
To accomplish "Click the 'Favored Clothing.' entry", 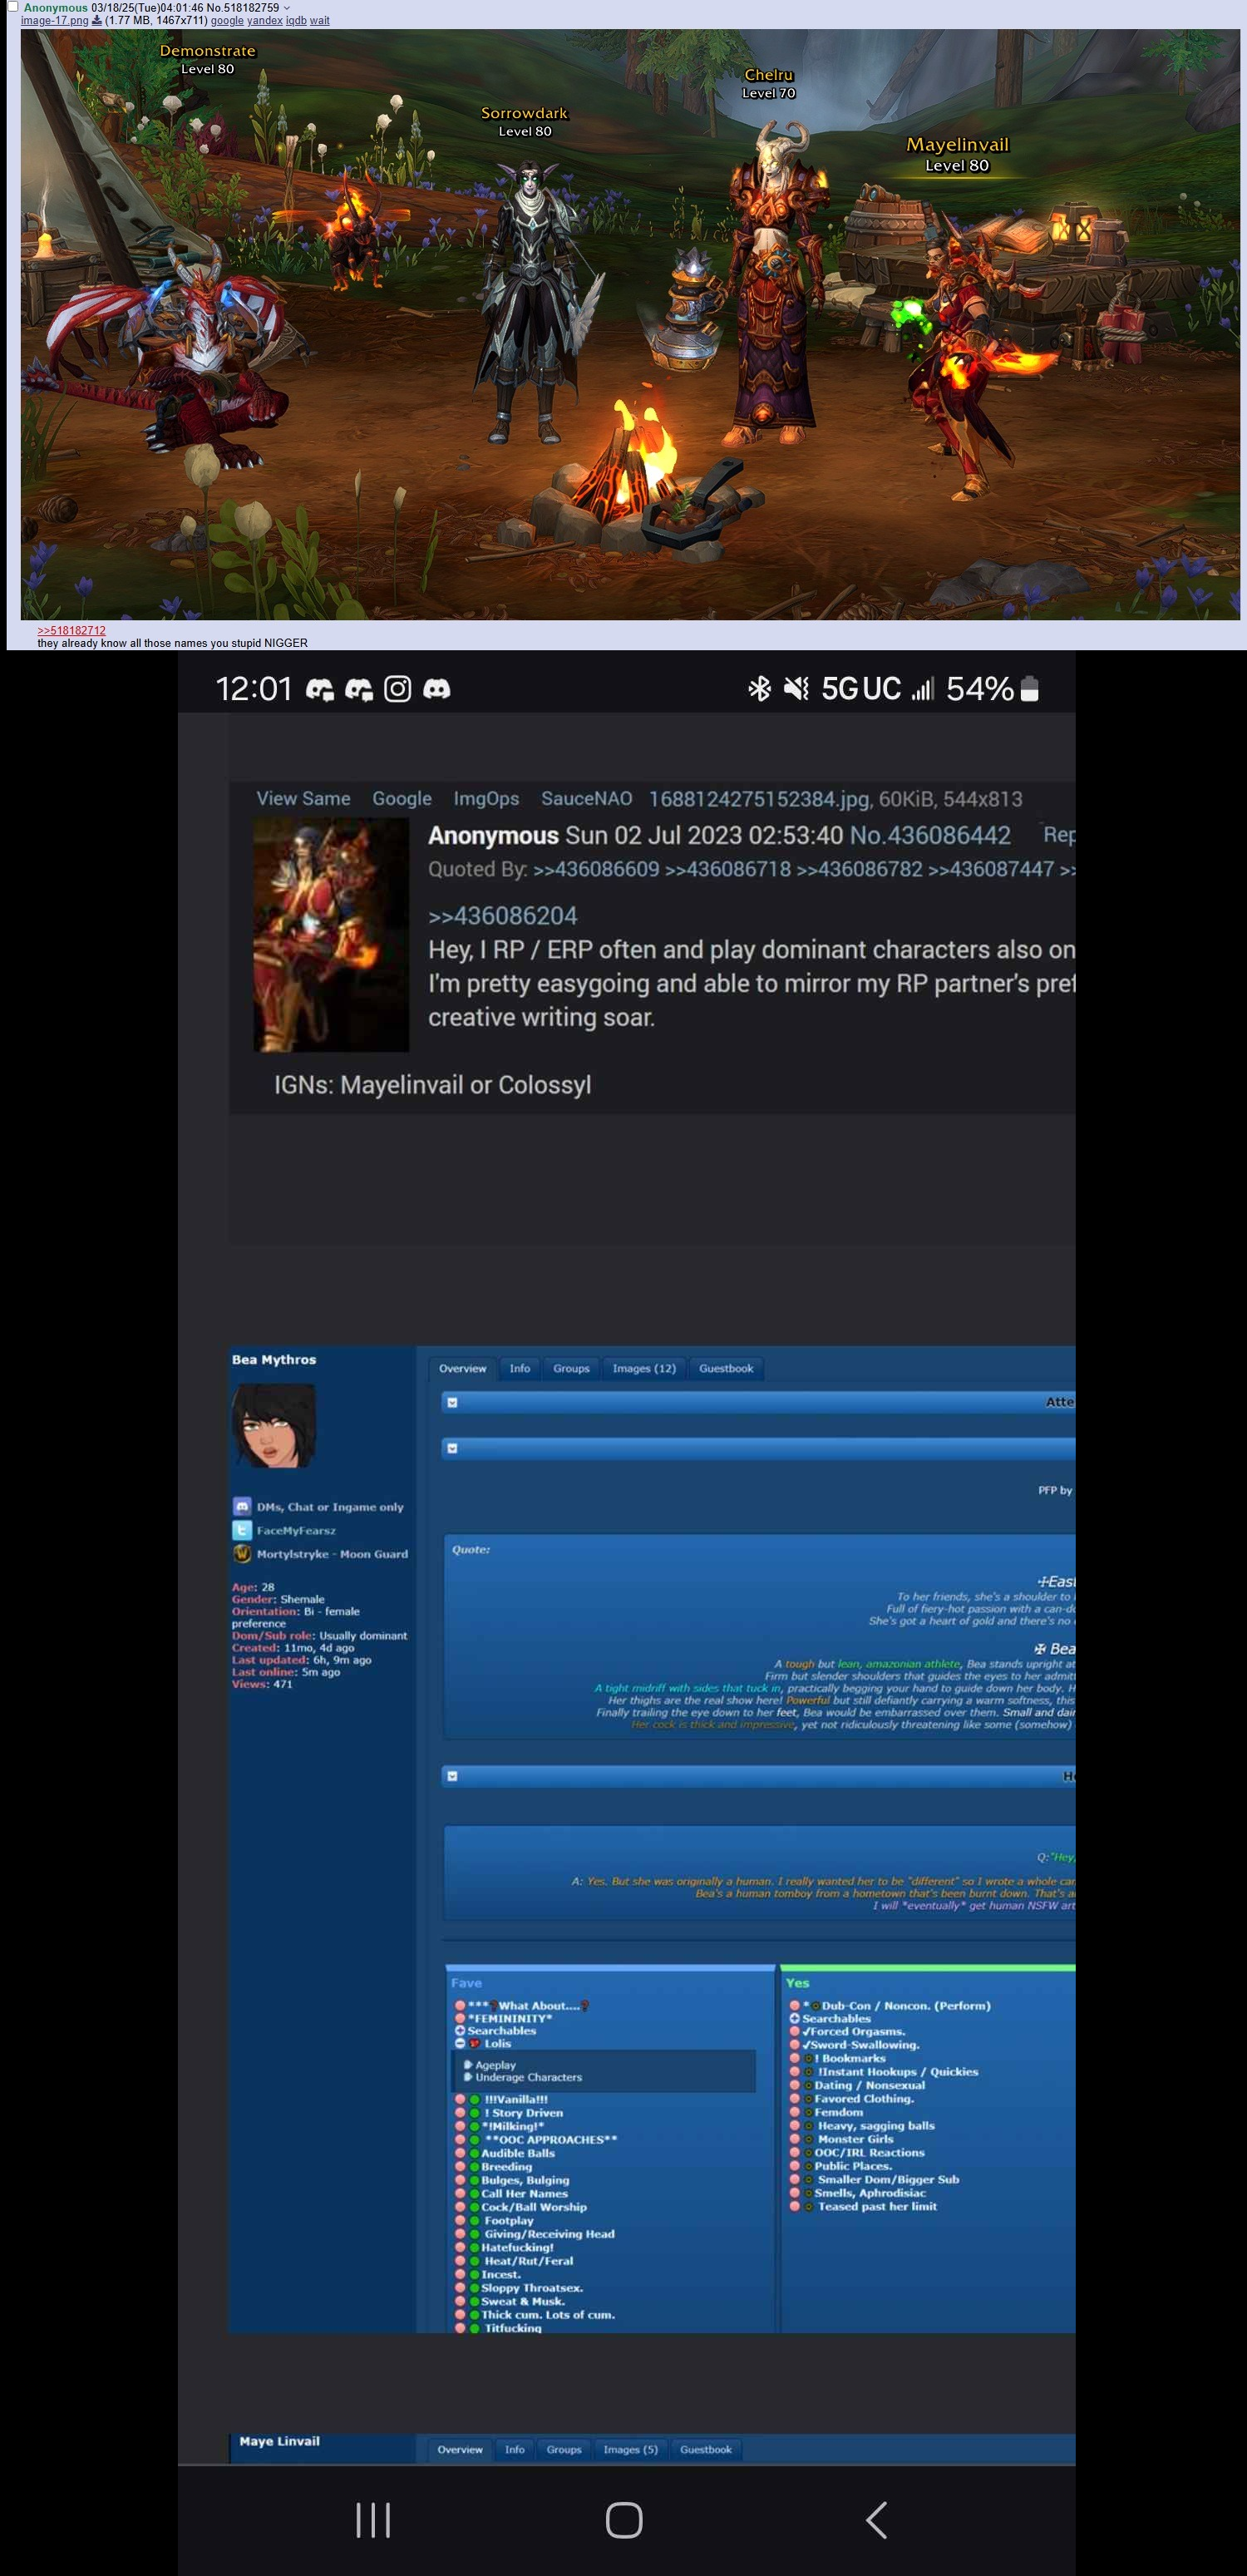I will pyautogui.click(x=864, y=2098).
